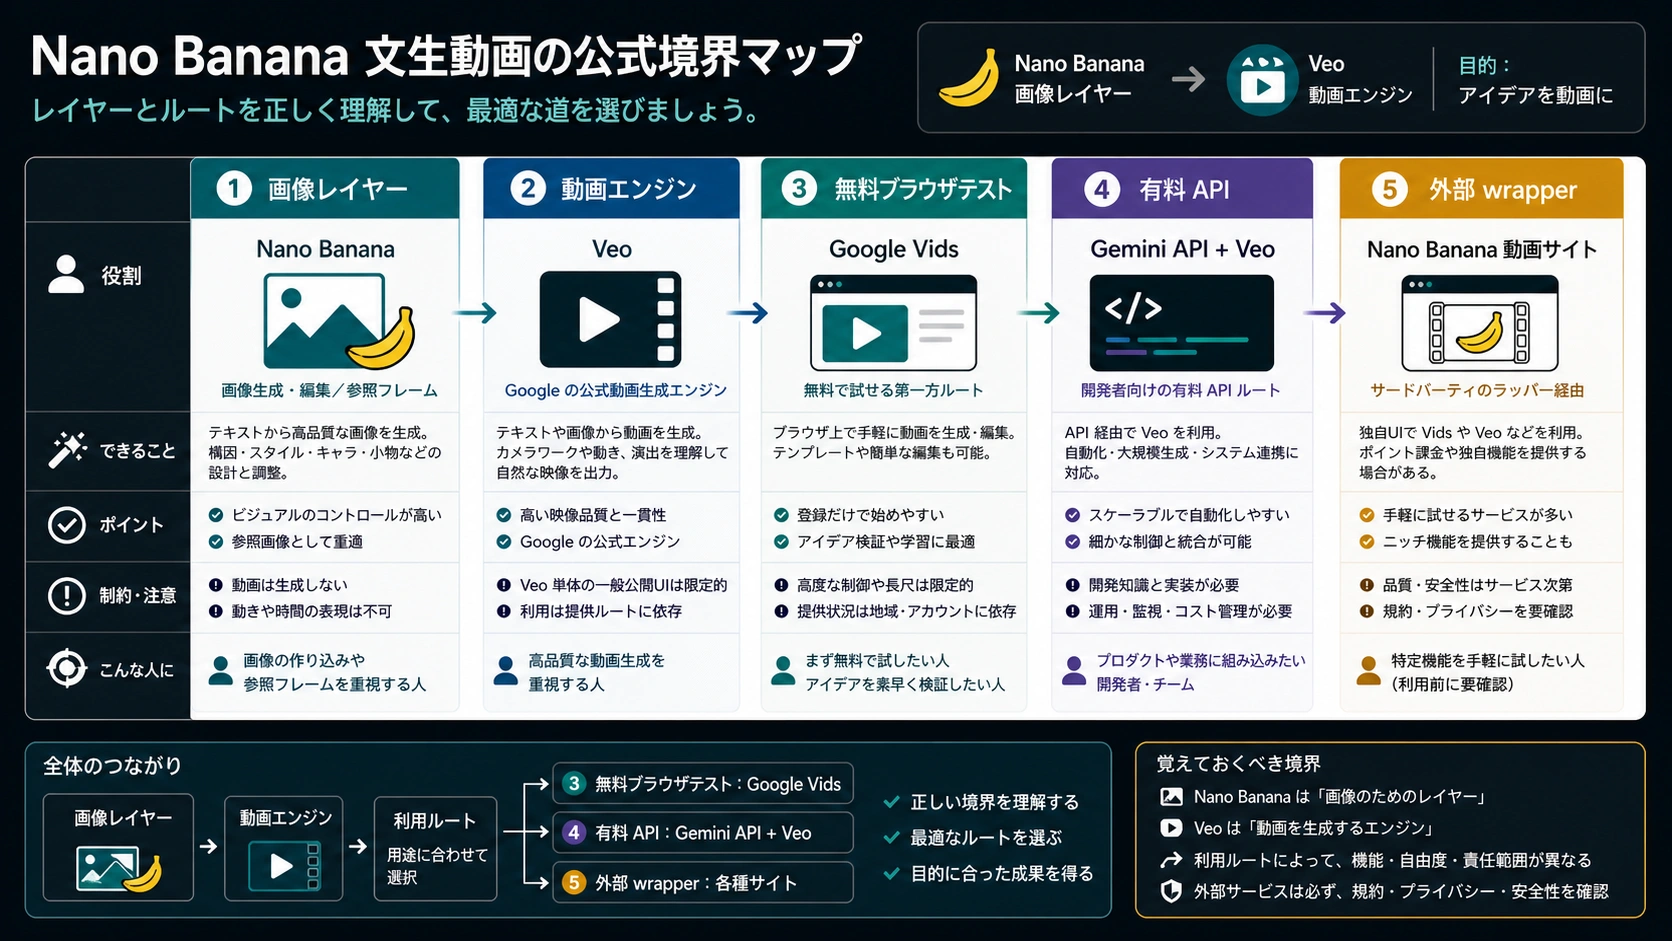Click the text Veo 単体の一般公開UIは限定的

(623, 585)
